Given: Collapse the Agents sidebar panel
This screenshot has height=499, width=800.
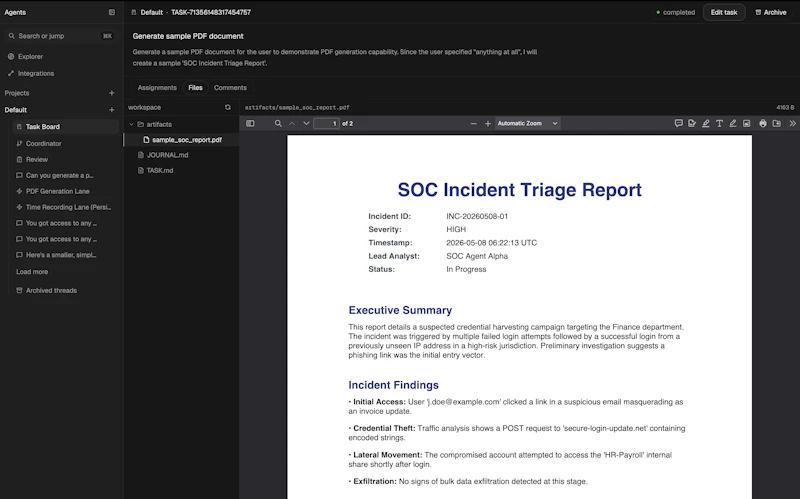Looking at the screenshot, I should pyautogui.click(x=112, y=12).
